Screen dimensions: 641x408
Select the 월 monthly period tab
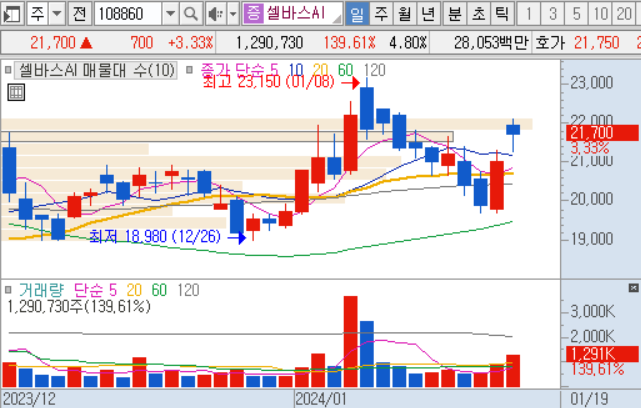(x=405, y=14)
